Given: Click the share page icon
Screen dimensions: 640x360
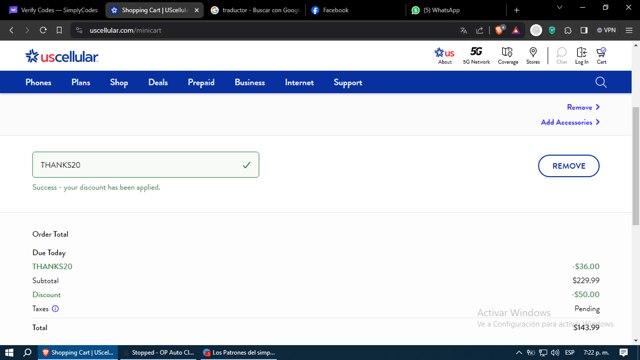Looking at the screenshot, I should [480, 30].
